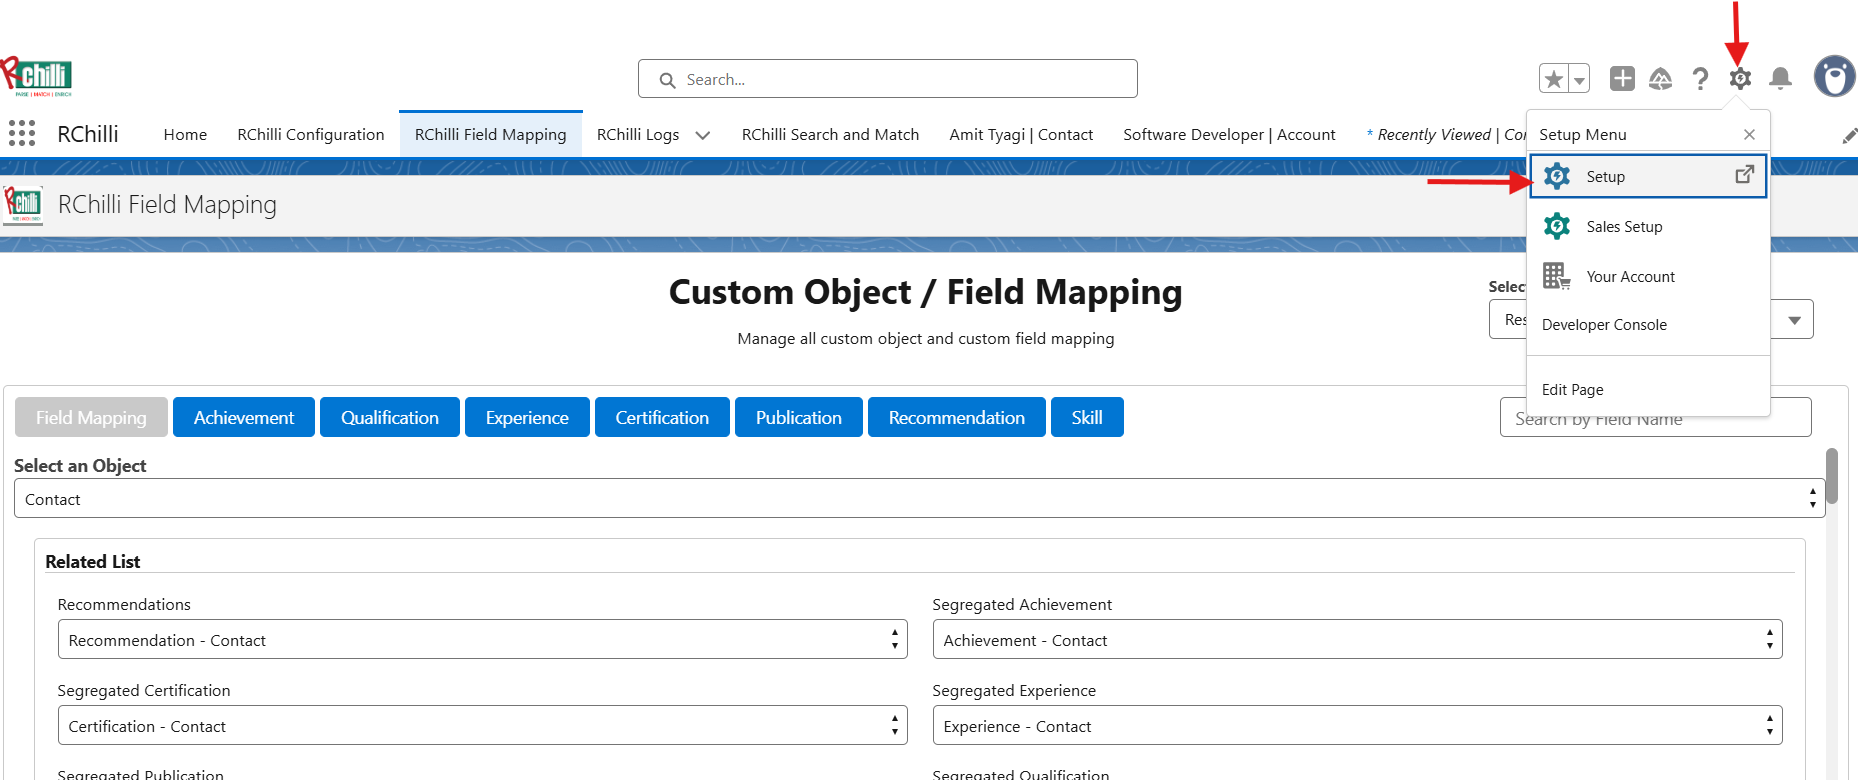Switch to RChilli Field Mapping tab
This screenshot has height=780, width=1858.
490,135
